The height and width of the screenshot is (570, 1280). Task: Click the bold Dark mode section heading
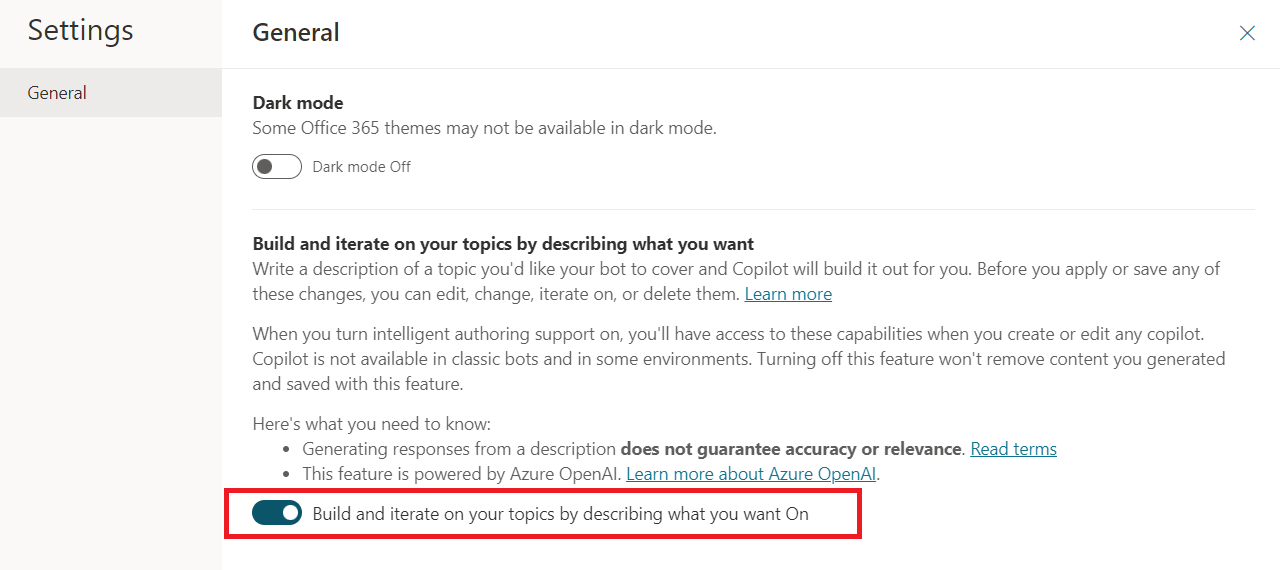298,103
